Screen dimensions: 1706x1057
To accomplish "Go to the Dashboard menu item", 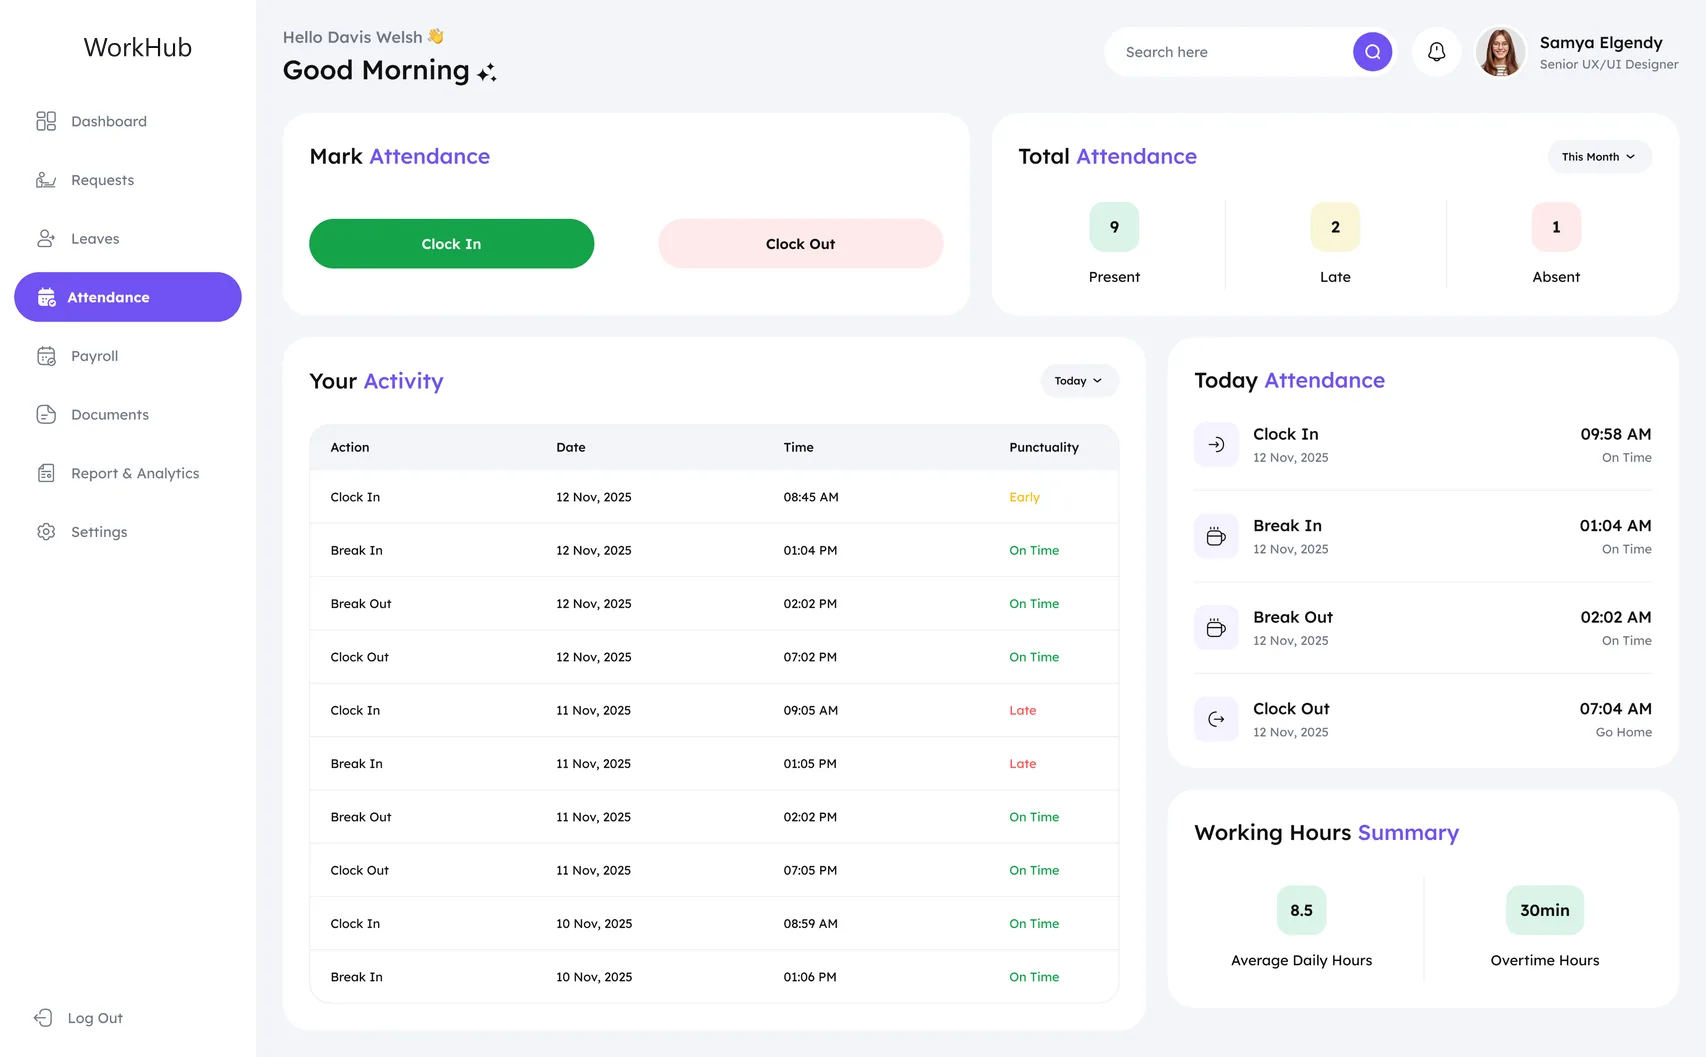I will click(127, 121).
